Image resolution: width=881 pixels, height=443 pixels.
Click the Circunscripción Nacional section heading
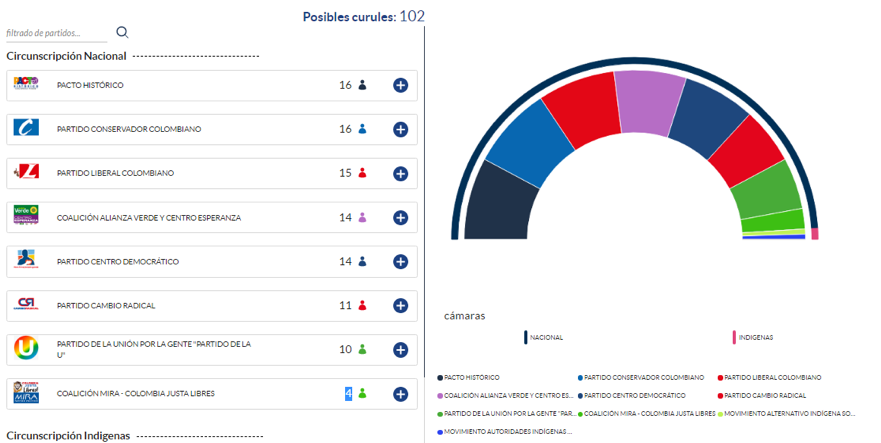pyautogui.click(x=66, y=56)
